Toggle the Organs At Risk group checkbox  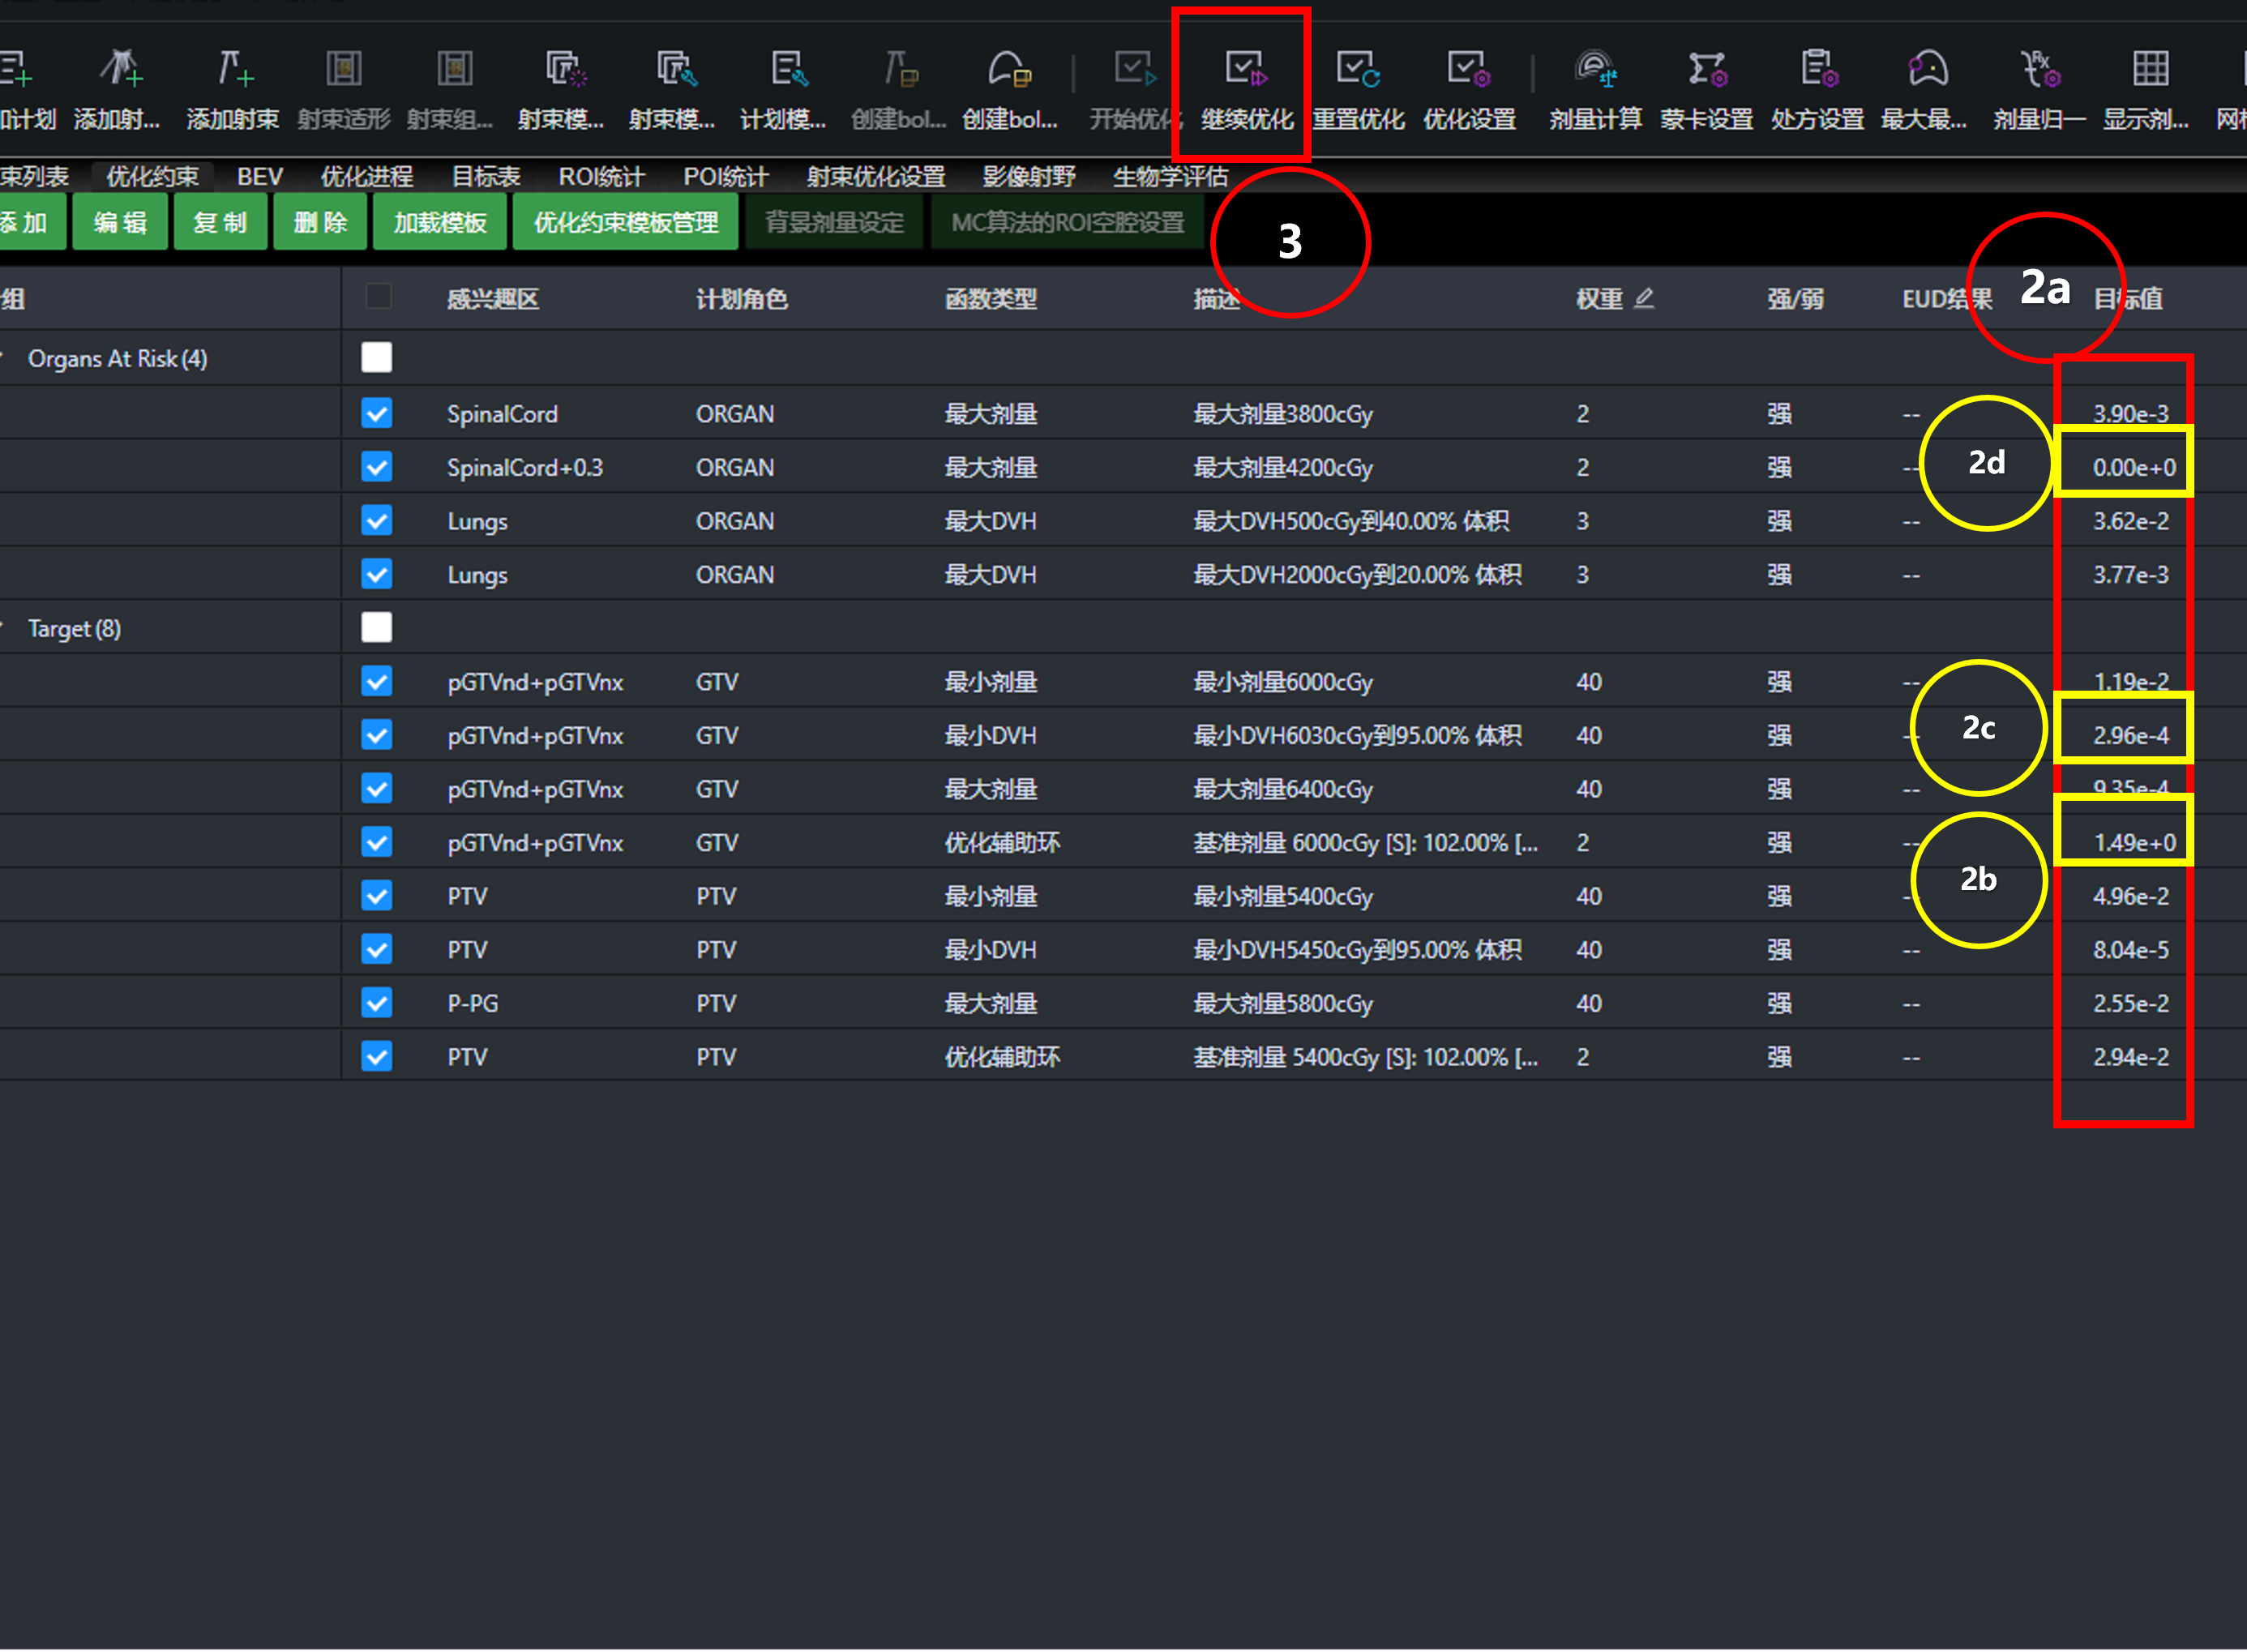pyautogui.click(x=377, y=358)
